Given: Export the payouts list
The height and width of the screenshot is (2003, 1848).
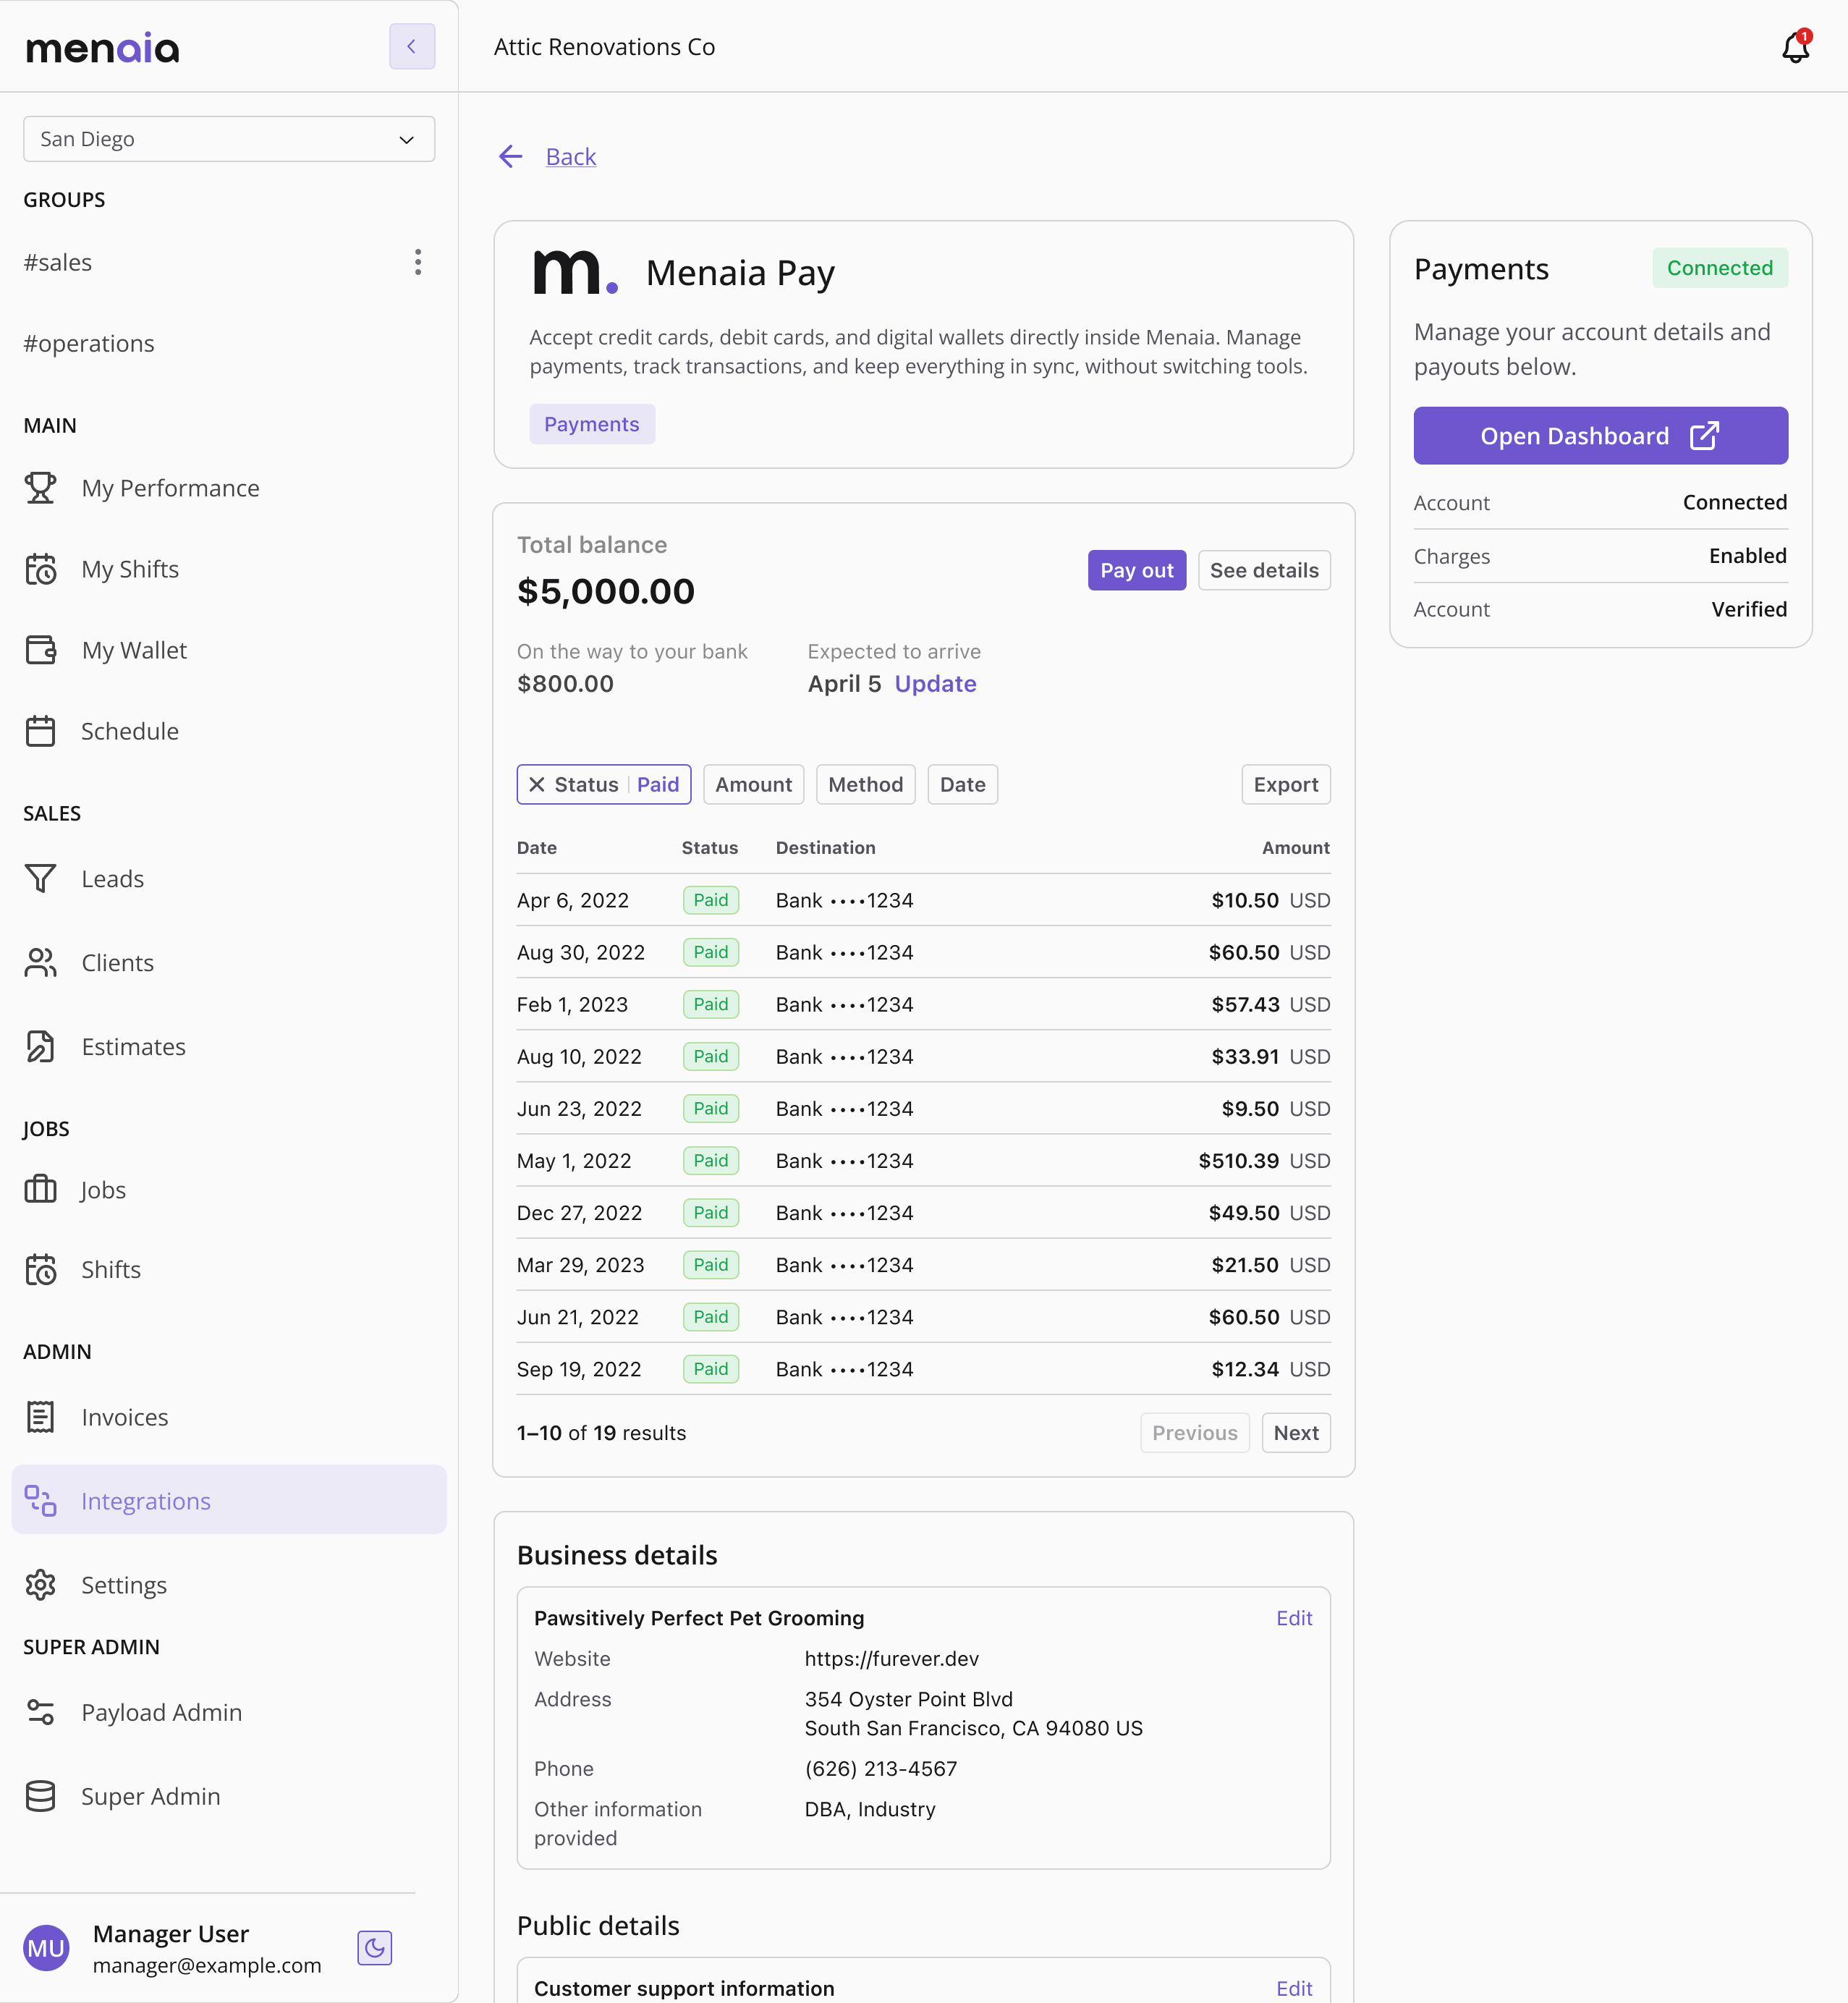Looking at the screenshot, I should (1286, 784).
